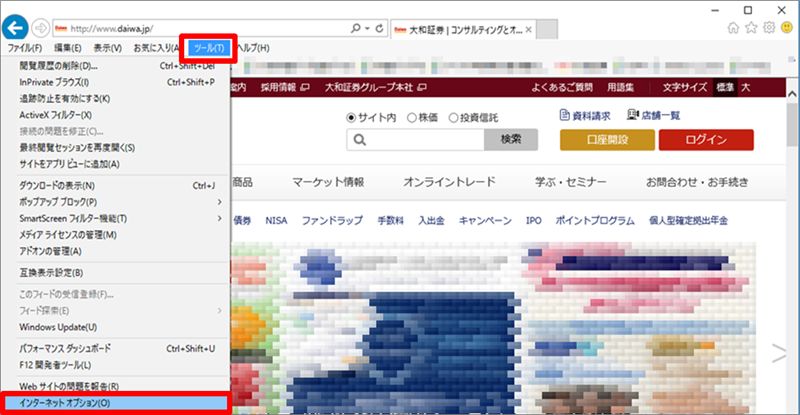Screen dimensions: 800x415
Task: Select 追跡防止を有効にする(K)
Action: tap(116, 99)
